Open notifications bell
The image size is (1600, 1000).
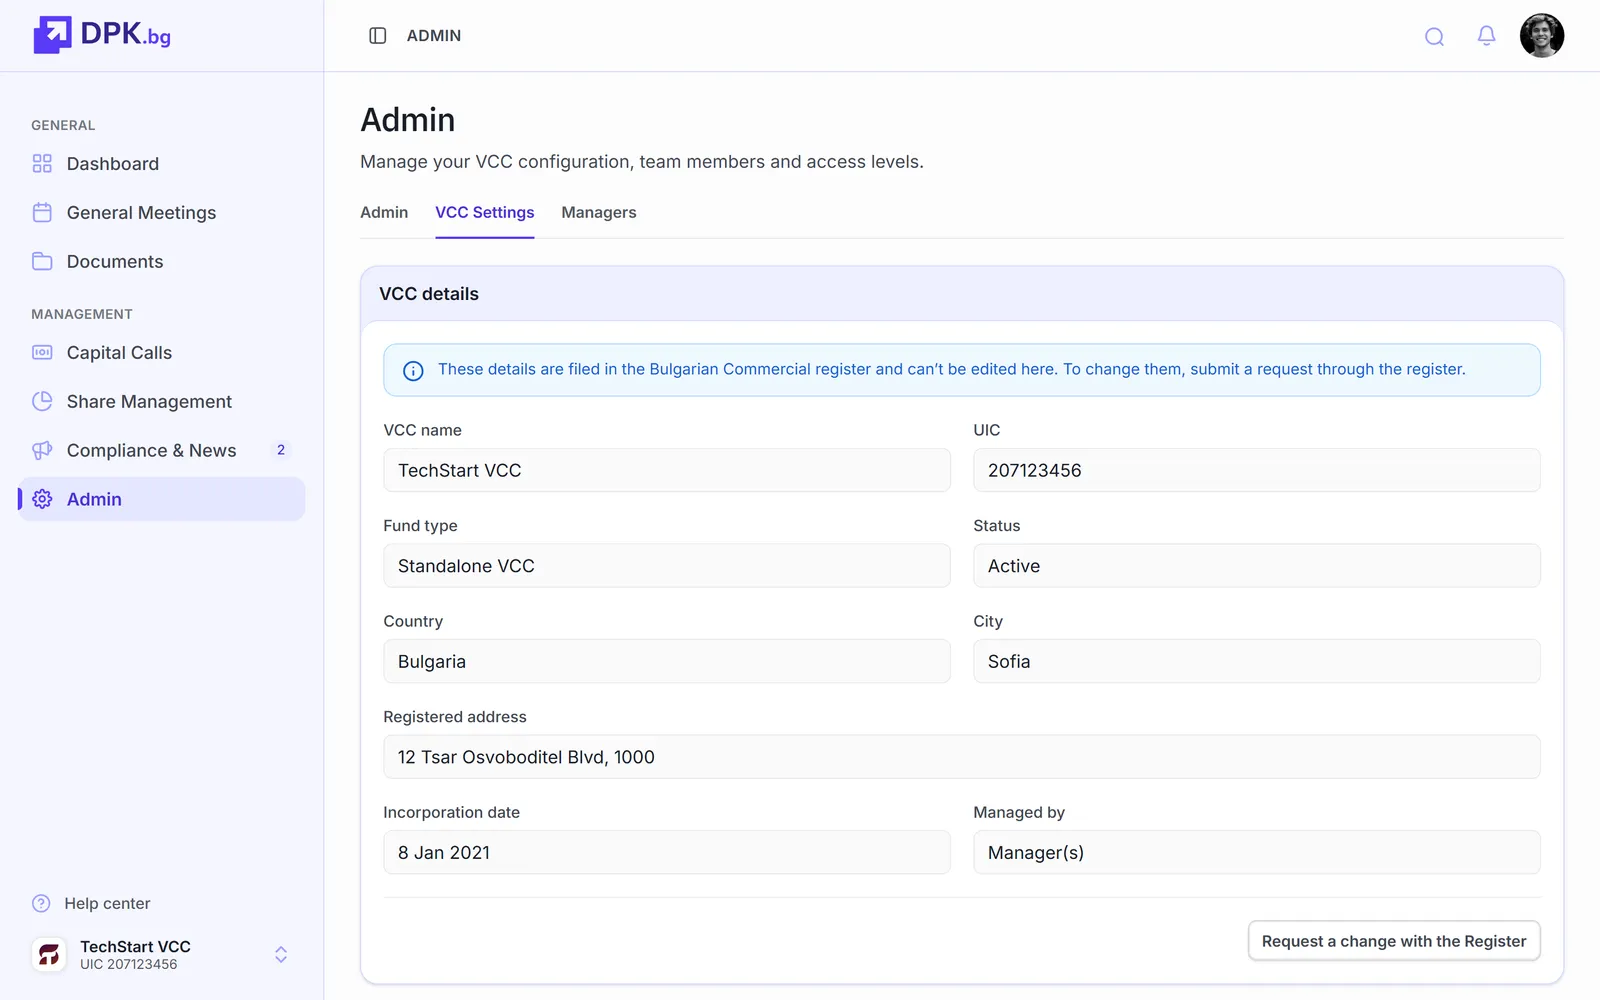click(x=1486, y=36)
